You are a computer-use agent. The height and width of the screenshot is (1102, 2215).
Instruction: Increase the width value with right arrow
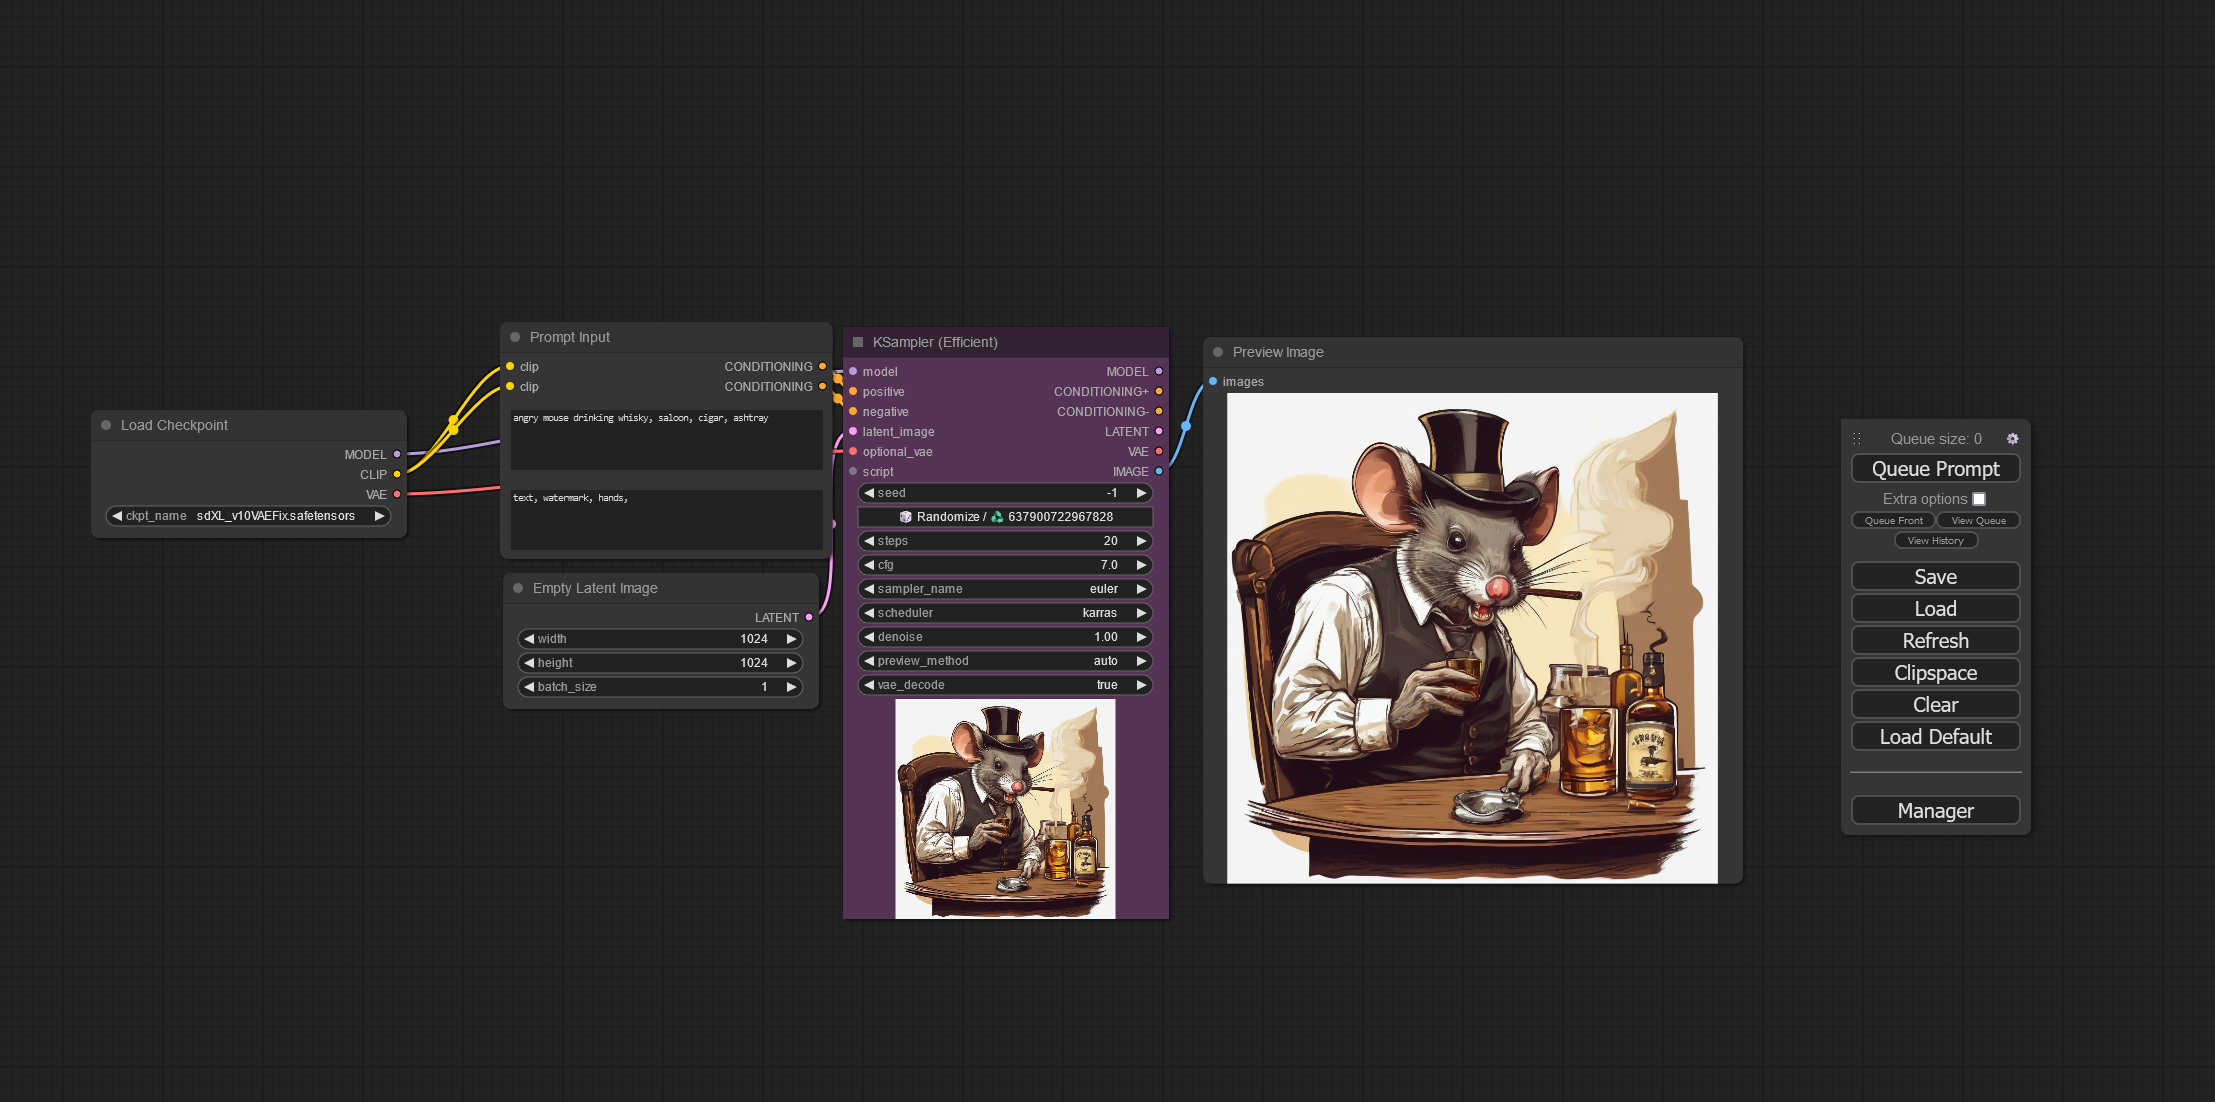791,639
